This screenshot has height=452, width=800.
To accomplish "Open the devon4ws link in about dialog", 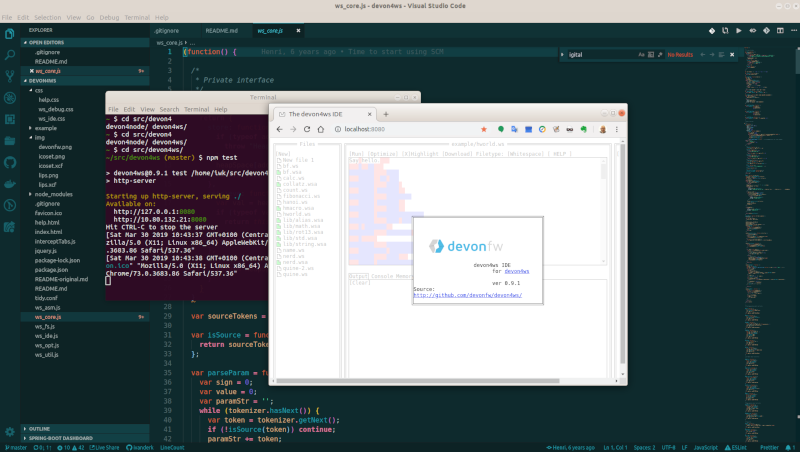I will tap(516, 271).
